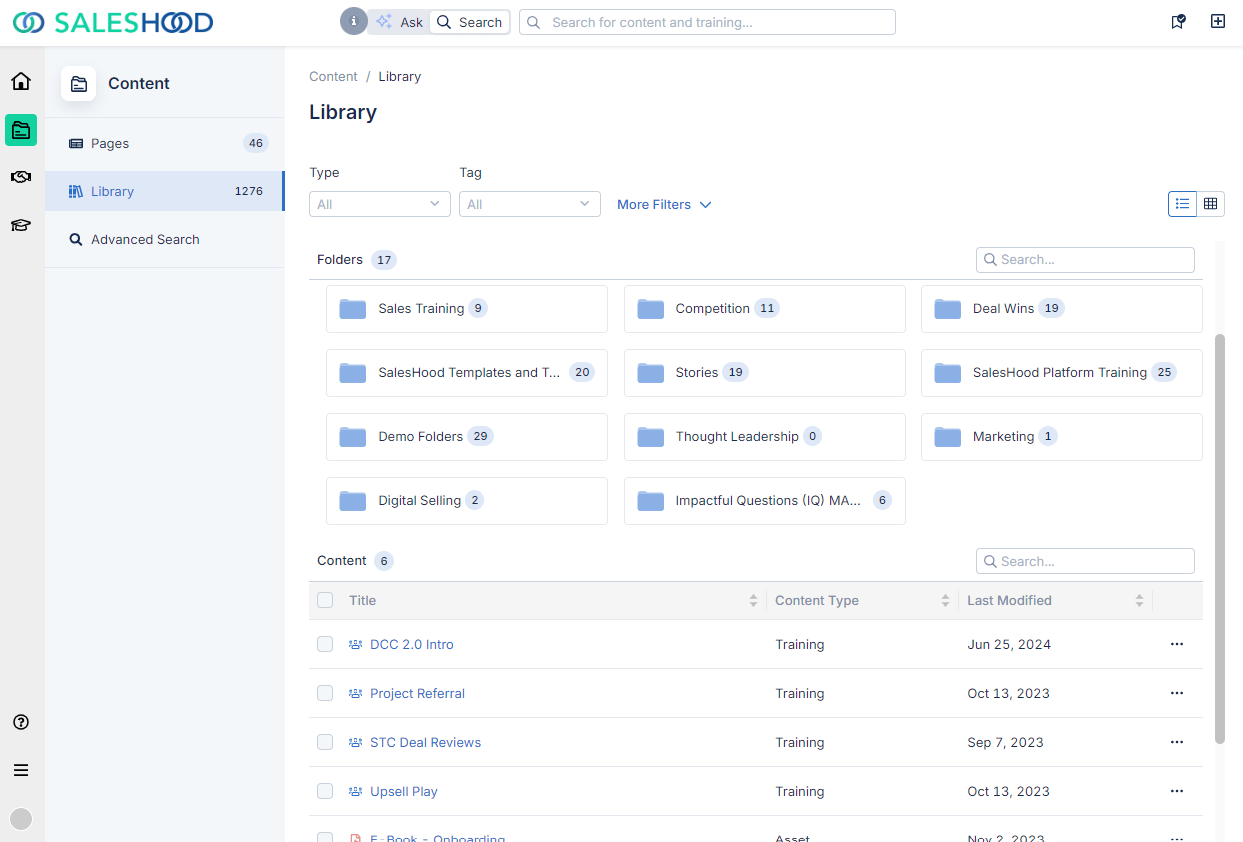Viewport: 1243px width, 842px height.
Task: Open SalesHood Platform Training folder
Action: pyautogui.click(x=1062, y=373)
